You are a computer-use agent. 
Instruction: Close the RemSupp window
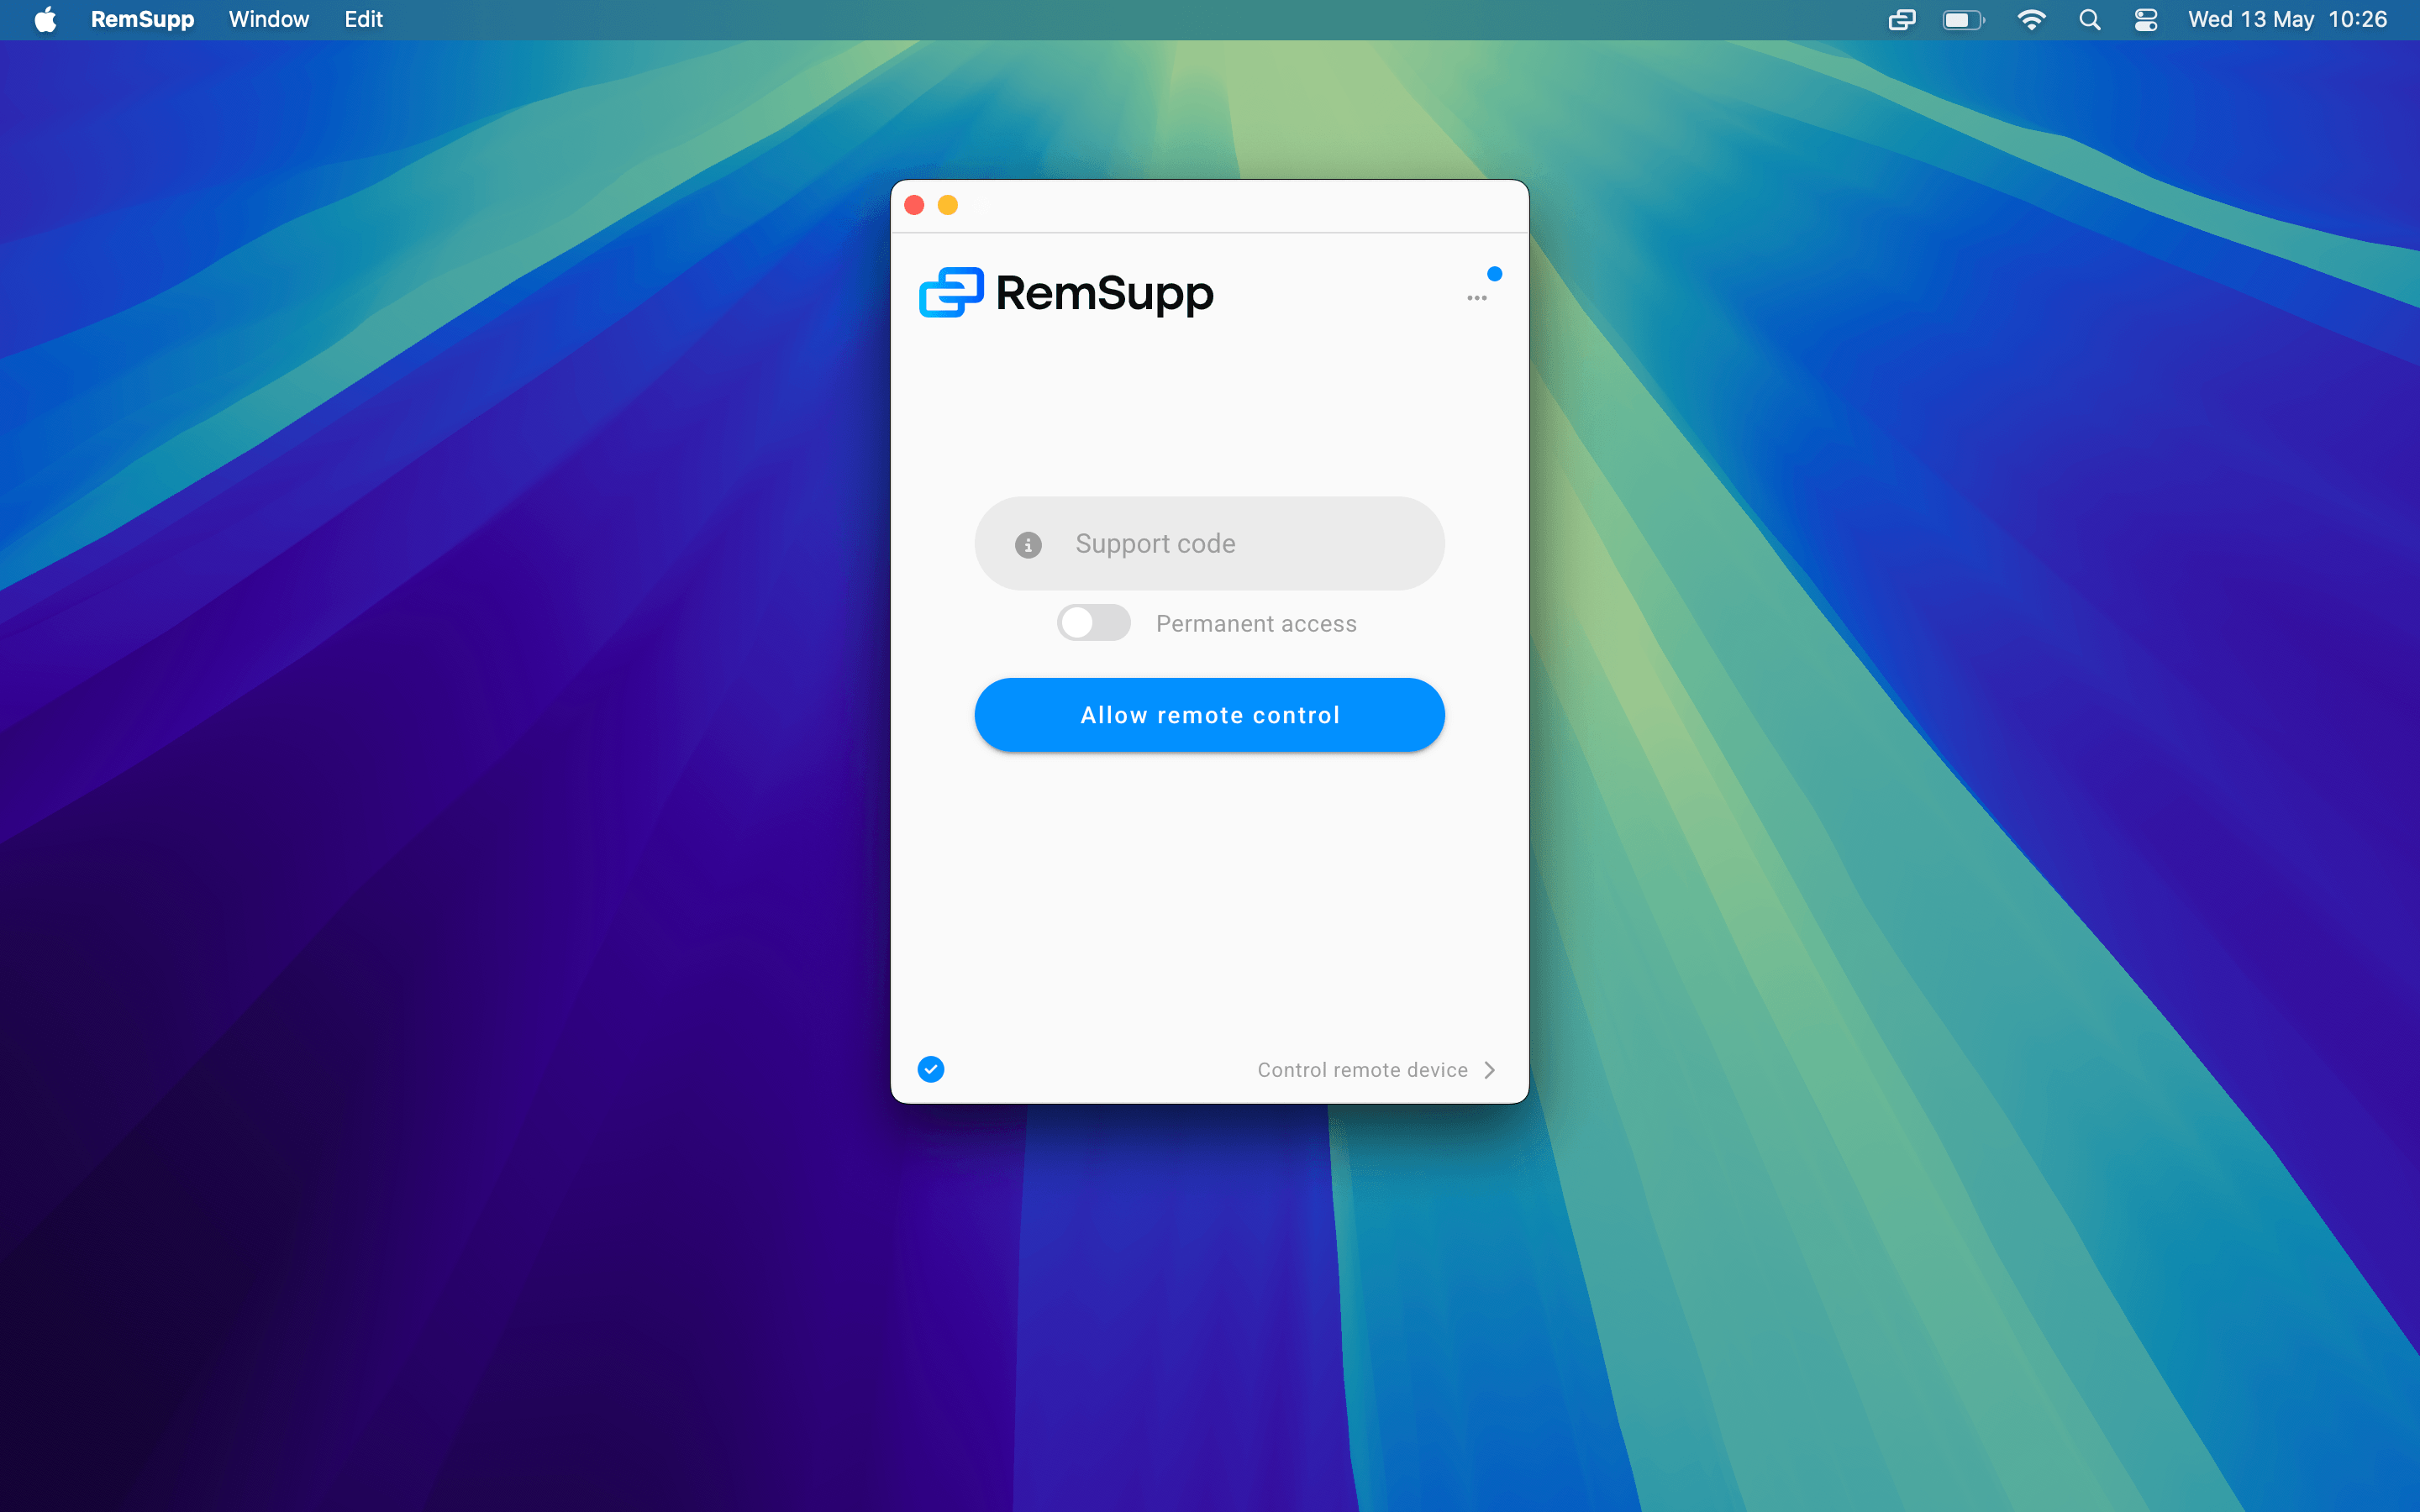point(914,205)
